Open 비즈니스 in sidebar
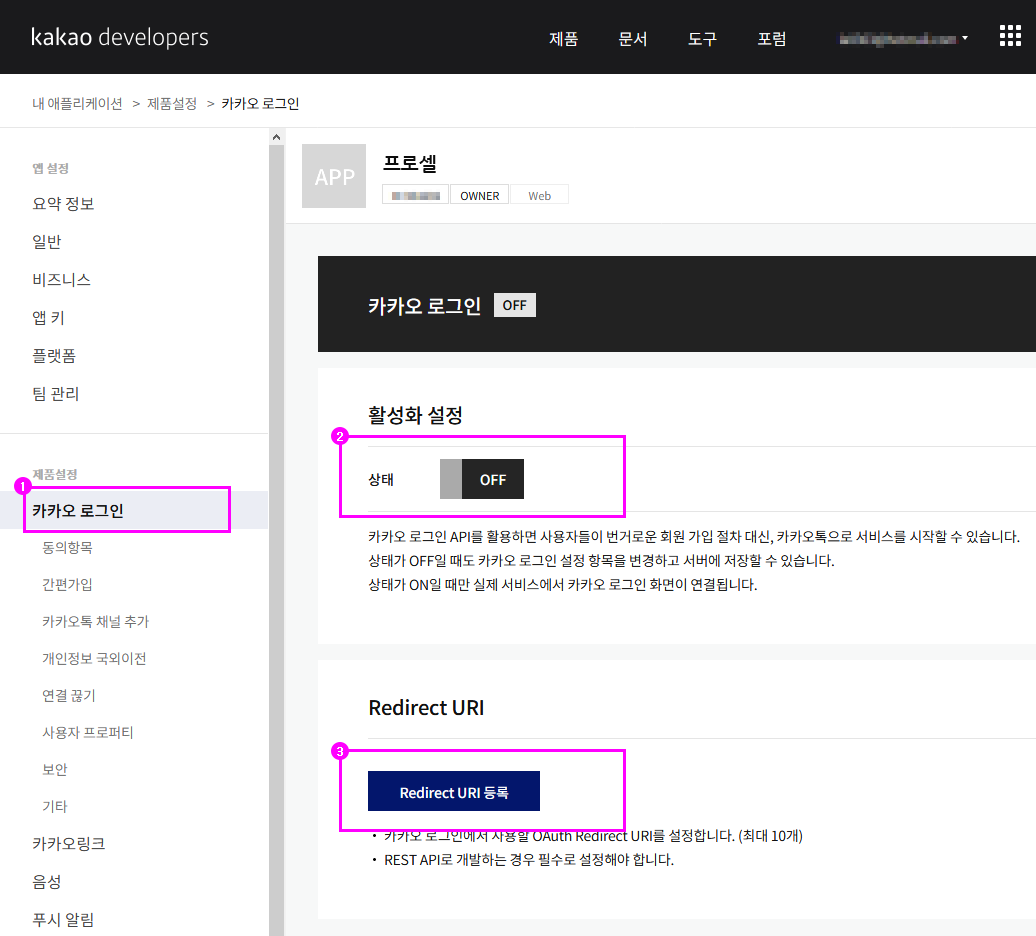The image size is (1036, 936). point(61,279)
